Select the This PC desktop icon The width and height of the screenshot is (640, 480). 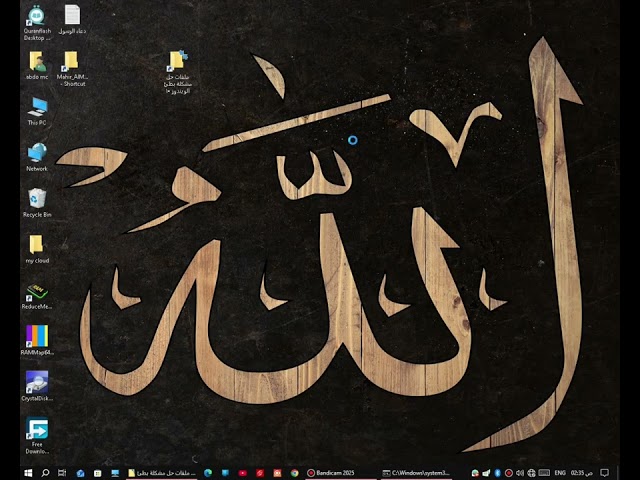[x=37, y=111]
